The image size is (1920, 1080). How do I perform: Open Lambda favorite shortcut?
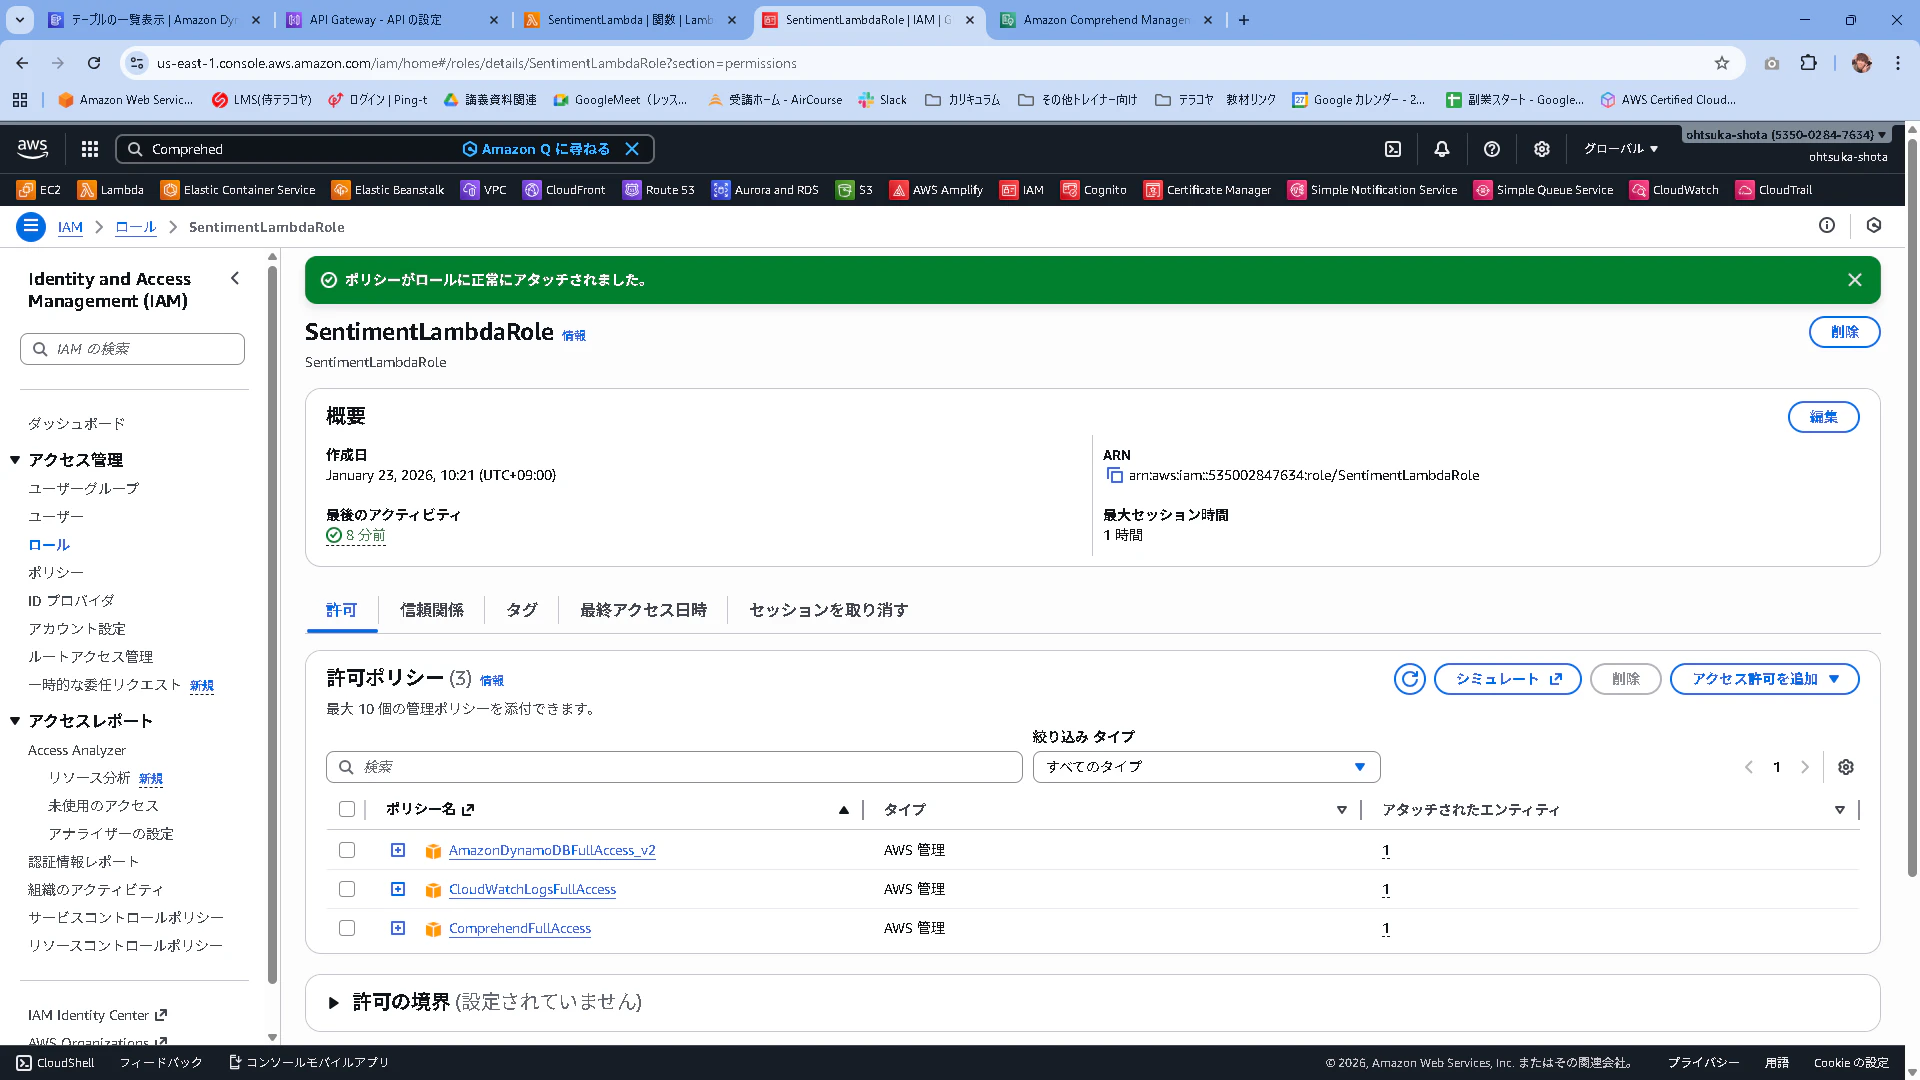point(111,190)
